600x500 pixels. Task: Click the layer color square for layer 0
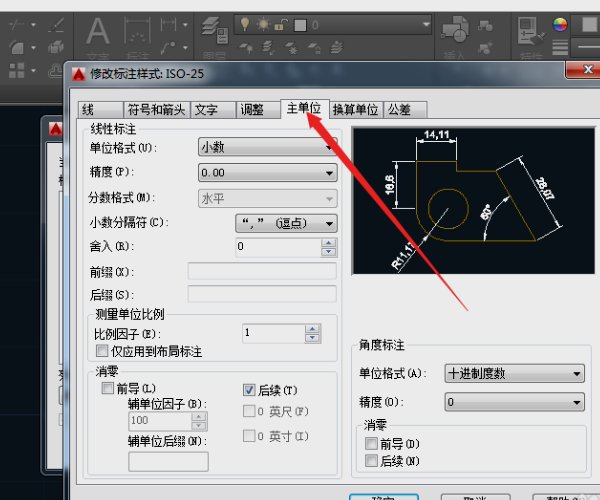tap(300, 26)
